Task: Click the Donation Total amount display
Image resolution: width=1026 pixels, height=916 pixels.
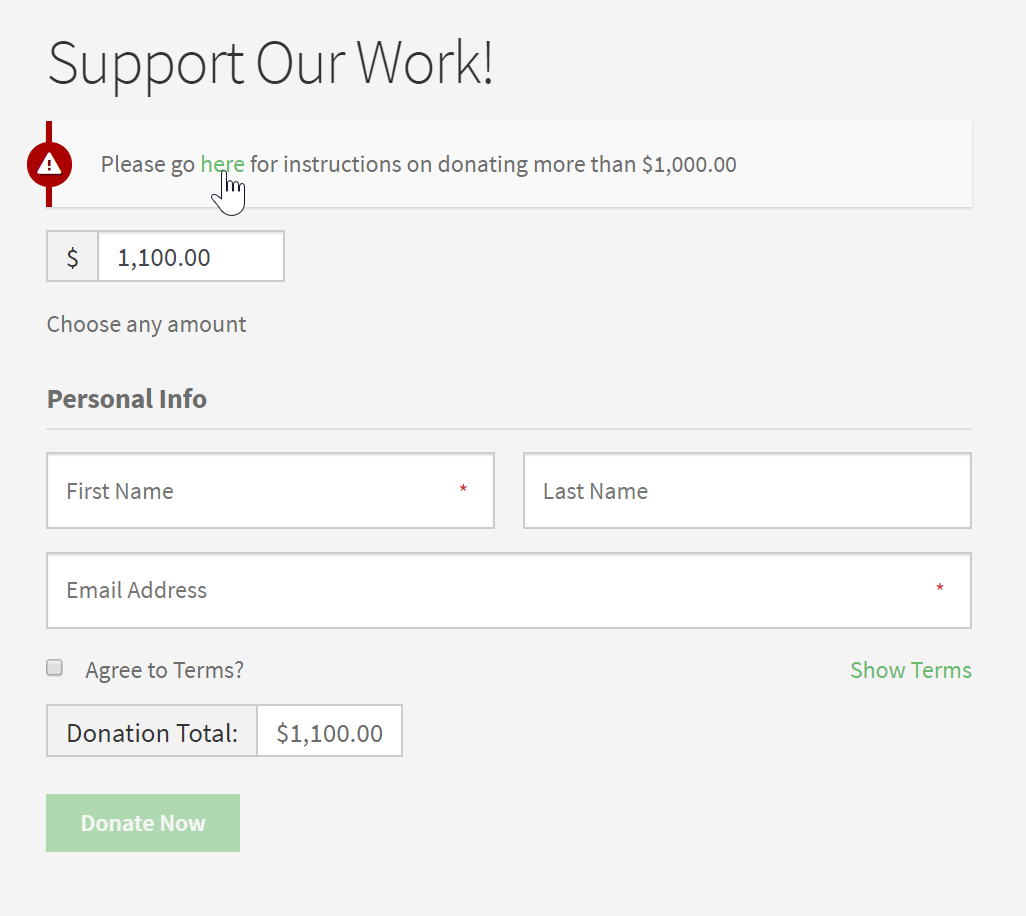Action: 329,731
